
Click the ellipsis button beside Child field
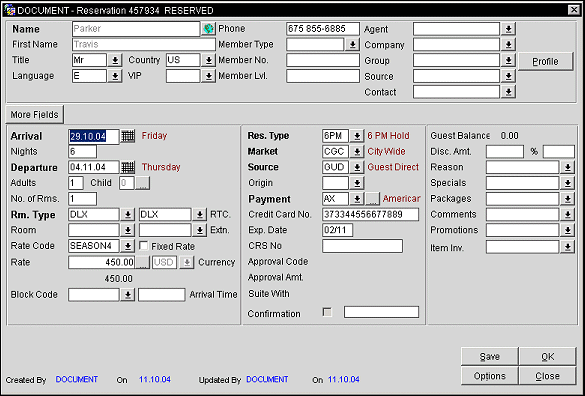pos(142,183)
